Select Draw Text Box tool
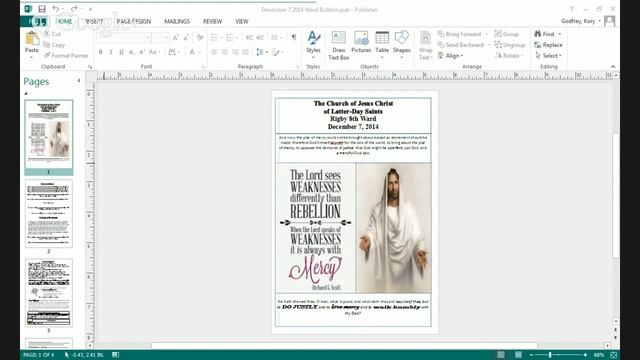 [338, 46]
